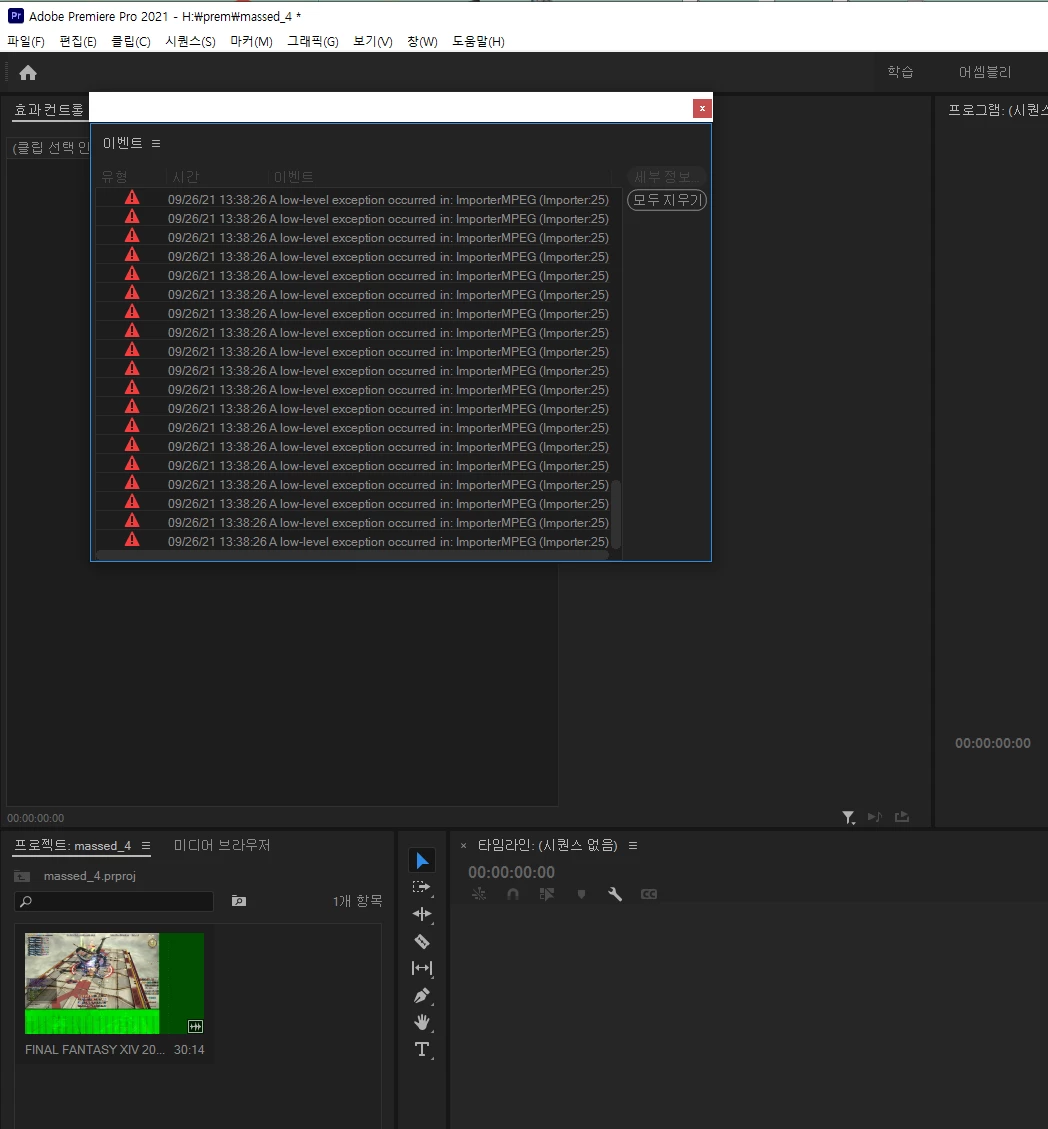This screenshot has height=1129, width=1048.
Task: Open the 타임라인 panel menu icon
Action: point(633,845)
